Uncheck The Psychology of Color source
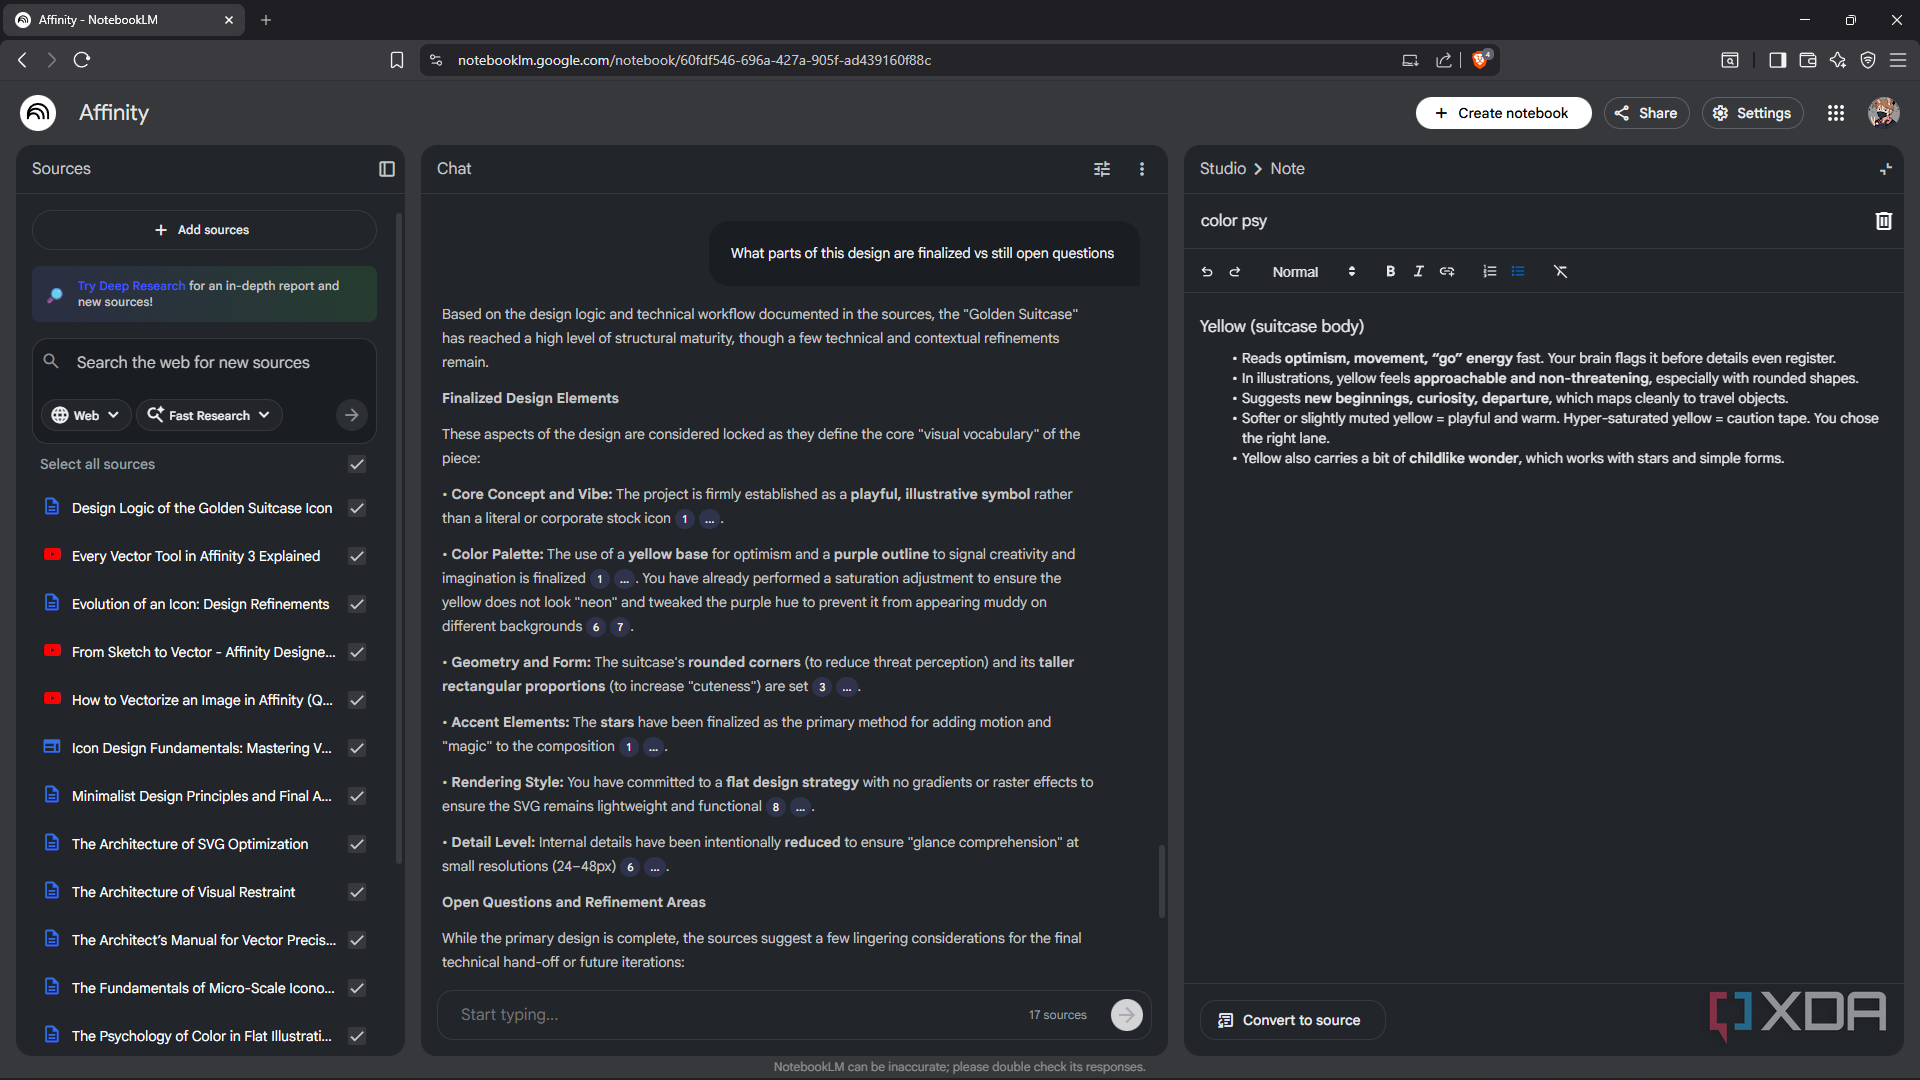 [357, 1036]
